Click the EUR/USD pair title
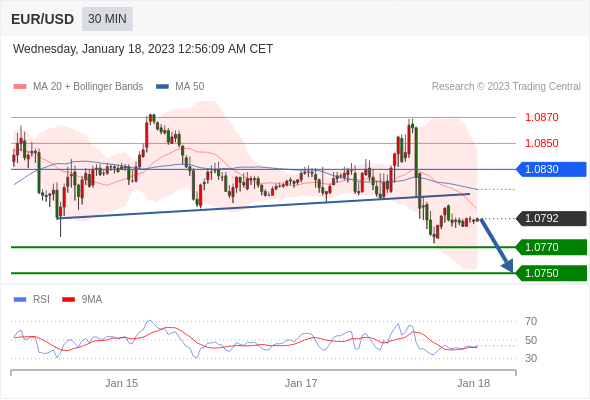Viewport: 590px width, 400px height. (x=43, y=19)
